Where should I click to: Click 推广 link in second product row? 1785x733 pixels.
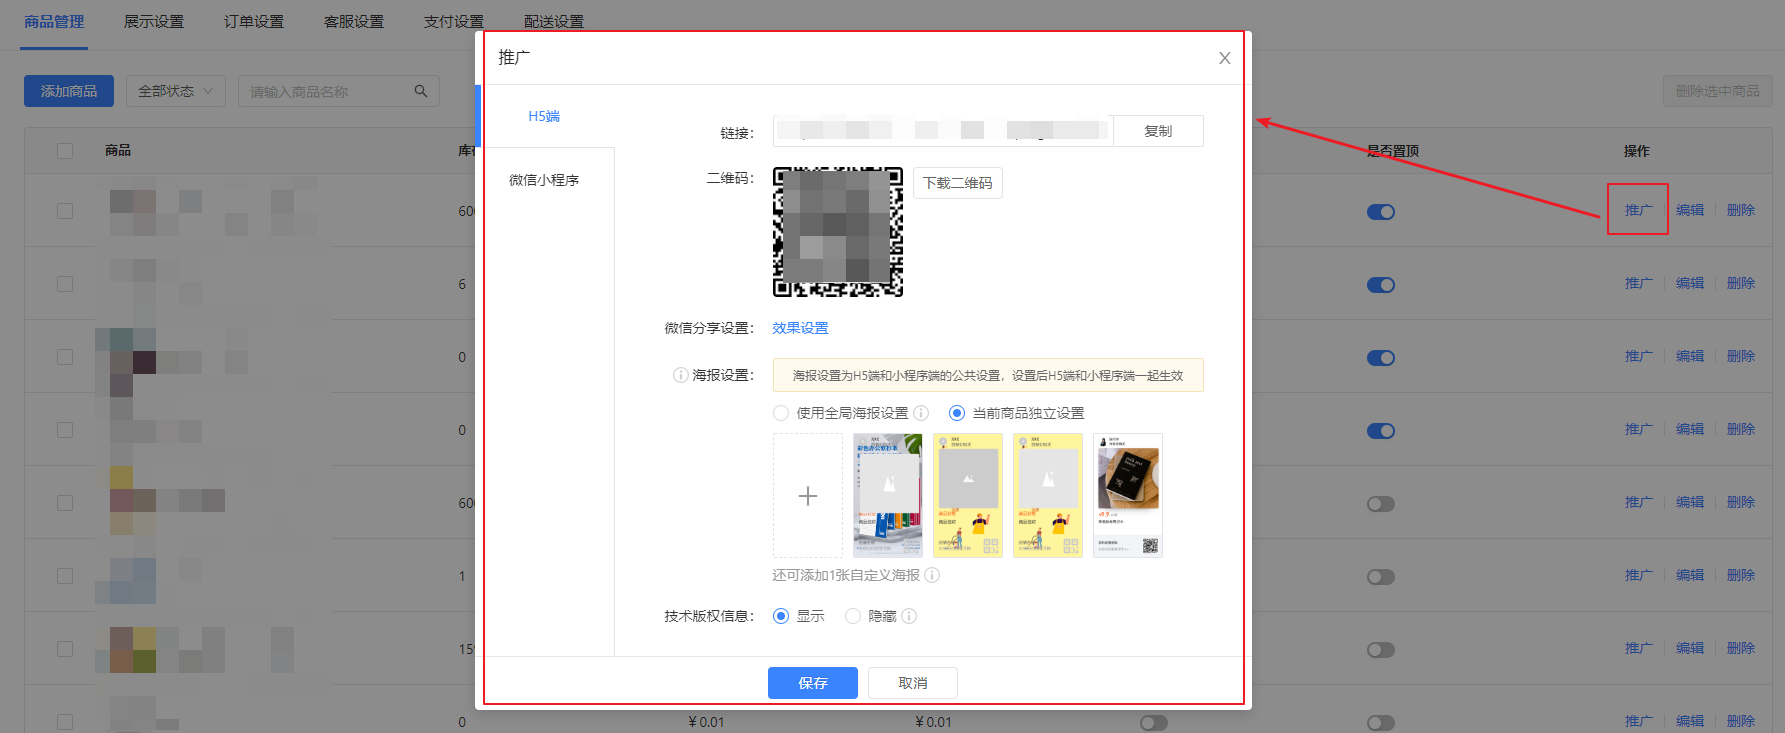tap(1638, 283)
